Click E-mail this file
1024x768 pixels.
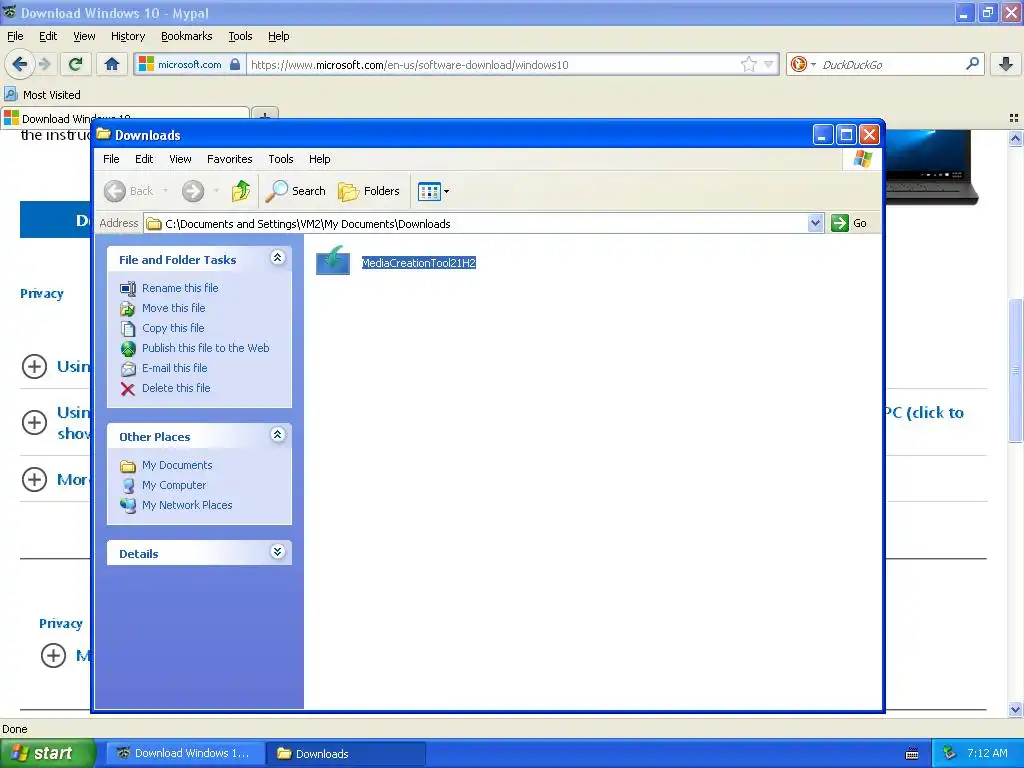click(x=174, y=368)
